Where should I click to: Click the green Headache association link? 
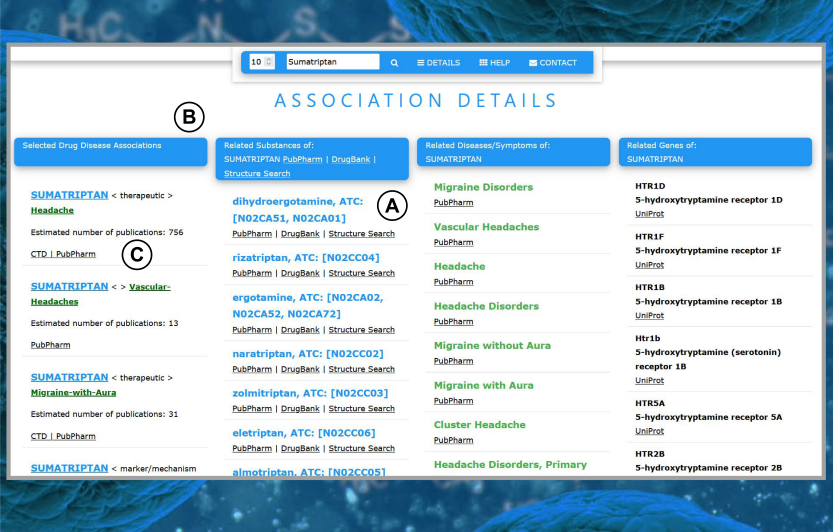(x=52, y=211)
